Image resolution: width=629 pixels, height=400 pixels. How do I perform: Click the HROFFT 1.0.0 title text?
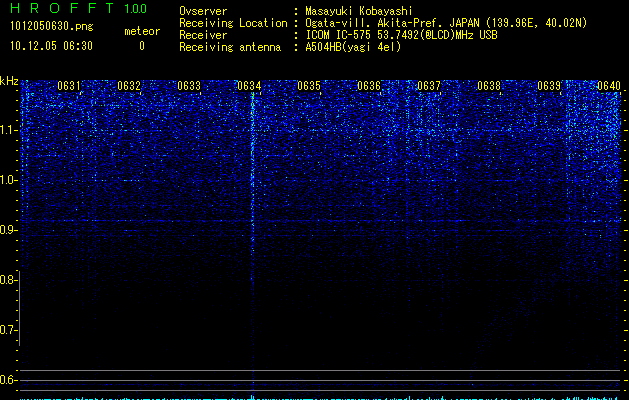point(79,8)
